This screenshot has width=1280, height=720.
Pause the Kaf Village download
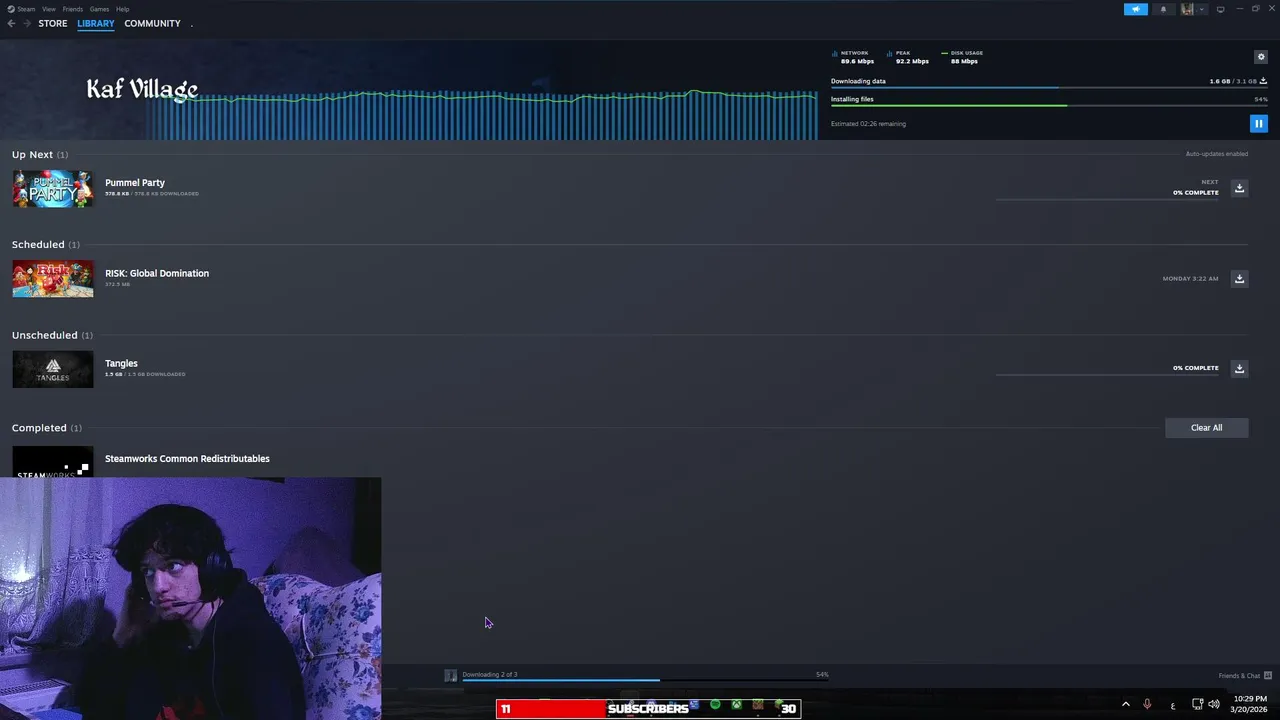[x=1258, y=124]
